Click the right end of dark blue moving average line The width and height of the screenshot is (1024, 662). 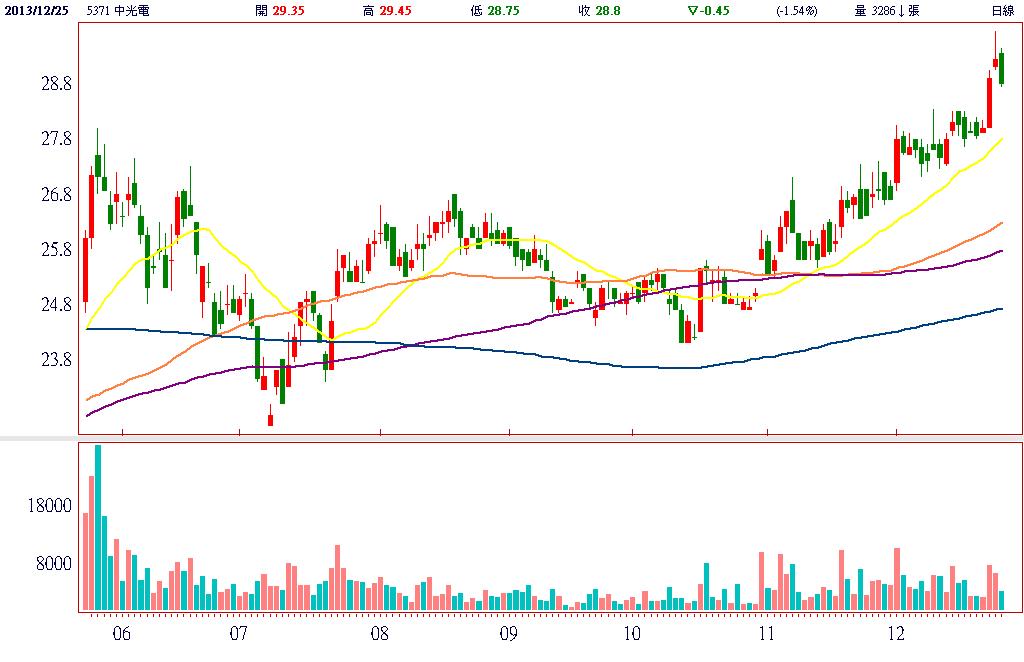[1000, 310]
